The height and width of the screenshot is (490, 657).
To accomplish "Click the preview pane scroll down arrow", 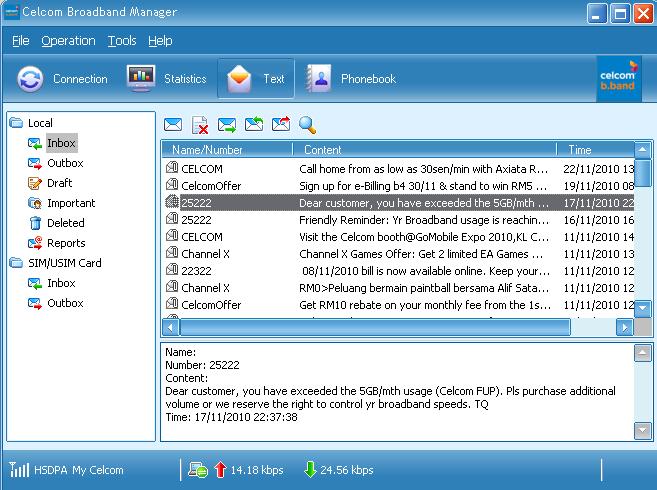I will click(642, 430).
